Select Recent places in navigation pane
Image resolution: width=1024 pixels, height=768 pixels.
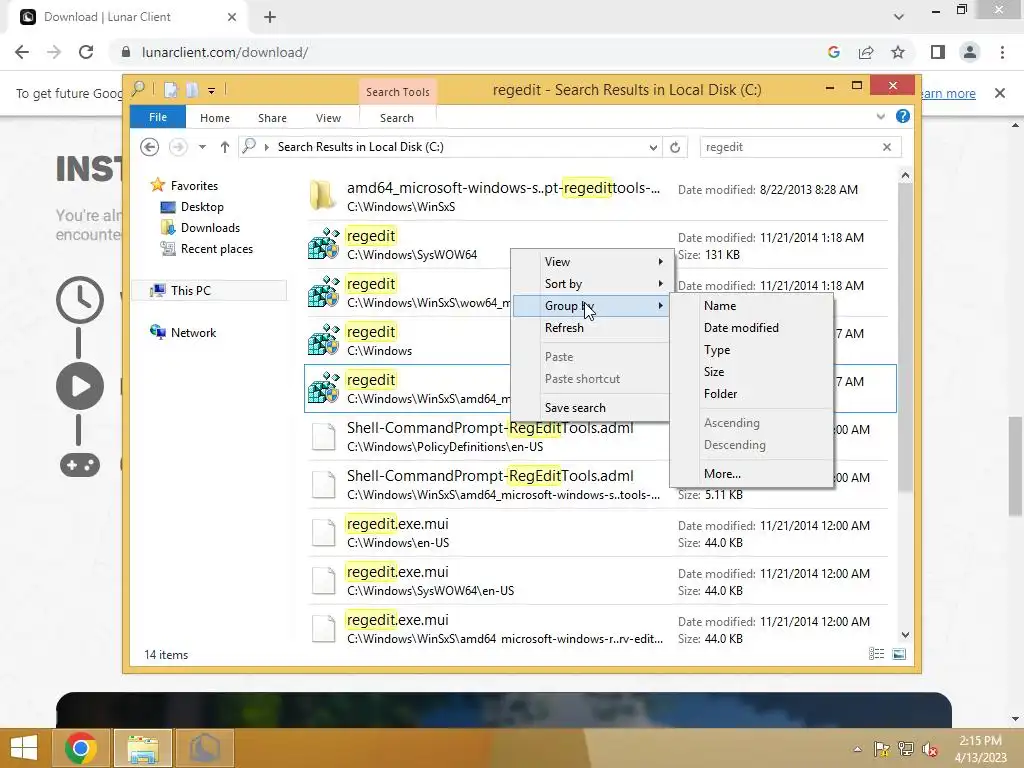pyautogui.click(x=216, y=249)
